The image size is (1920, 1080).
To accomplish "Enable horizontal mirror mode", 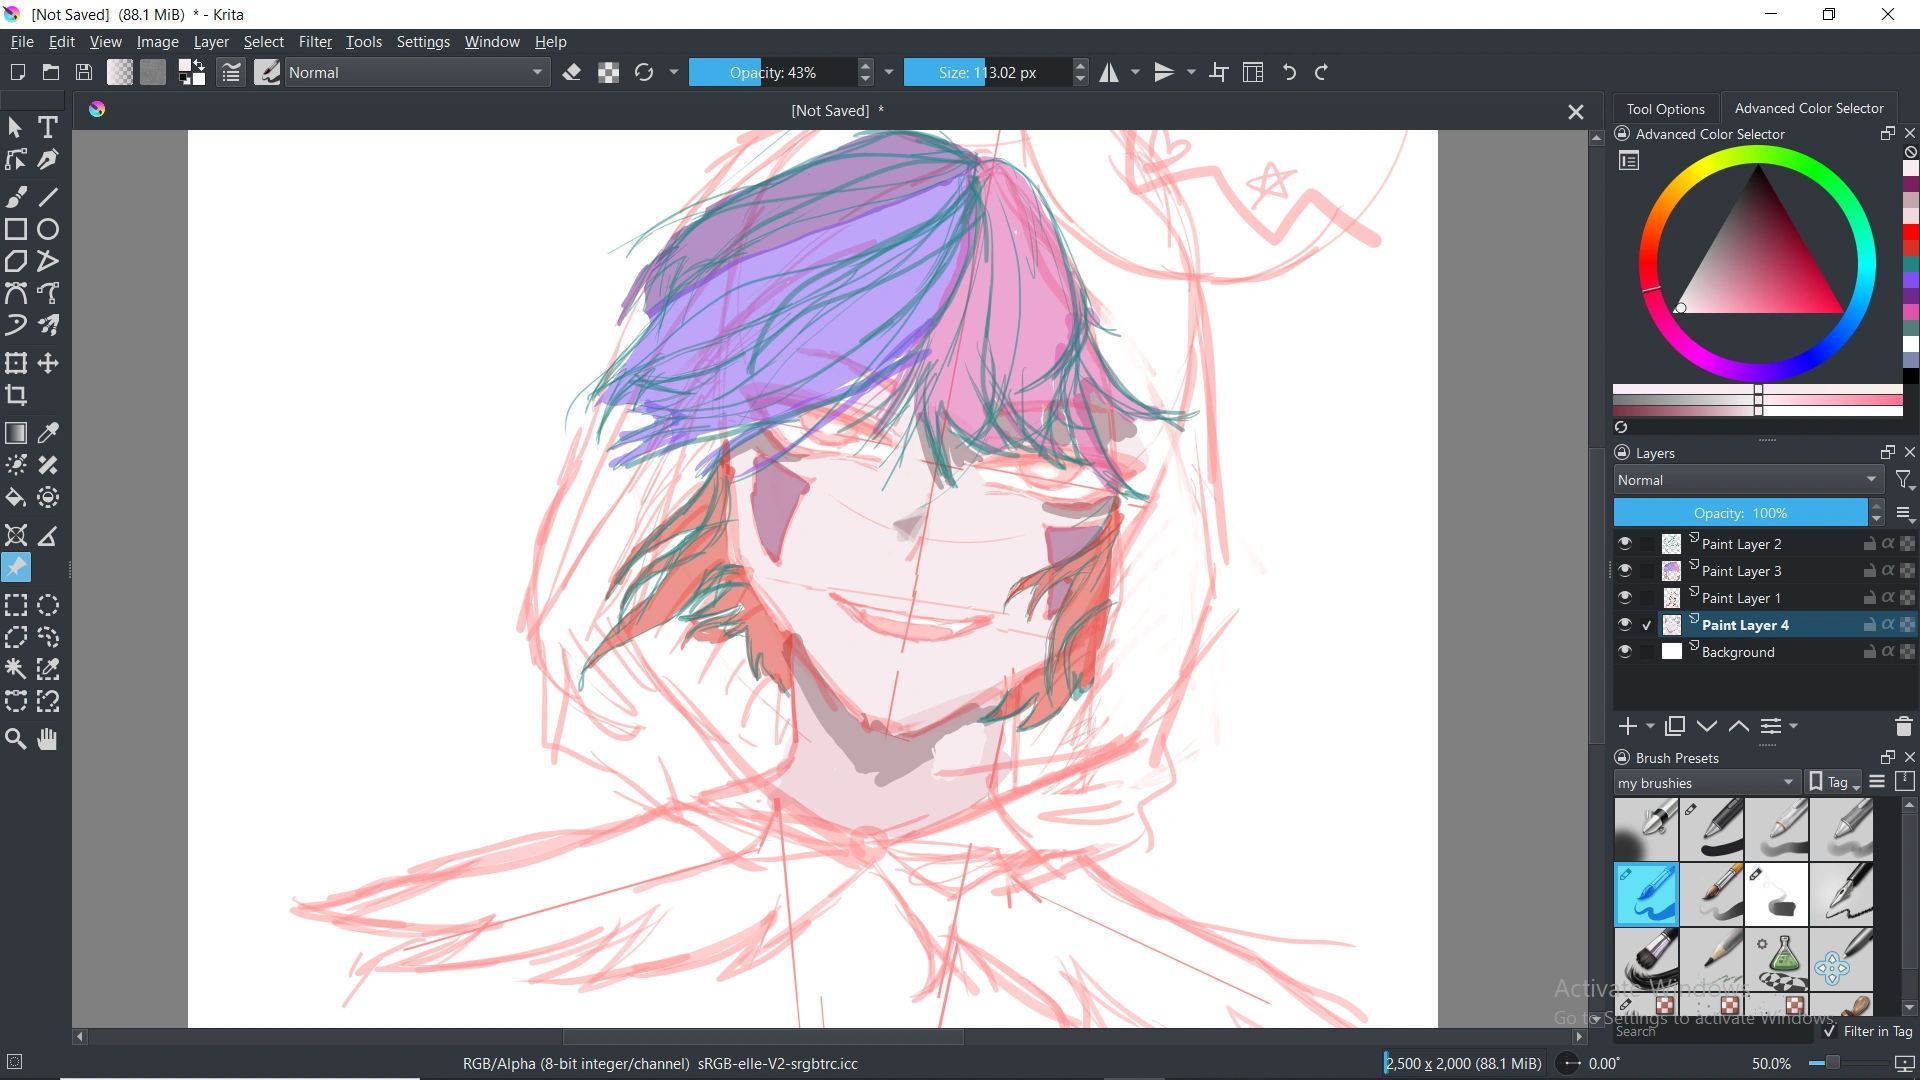I will 1110,72.
